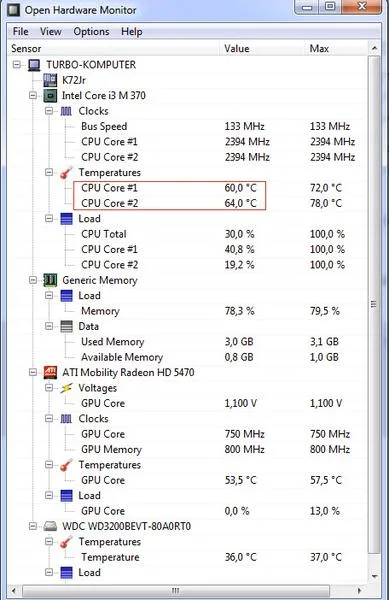The width and height of the screenshot is (389, 600).
Task: Click the Generic Memory RAM icon
Action: point(50,280)
